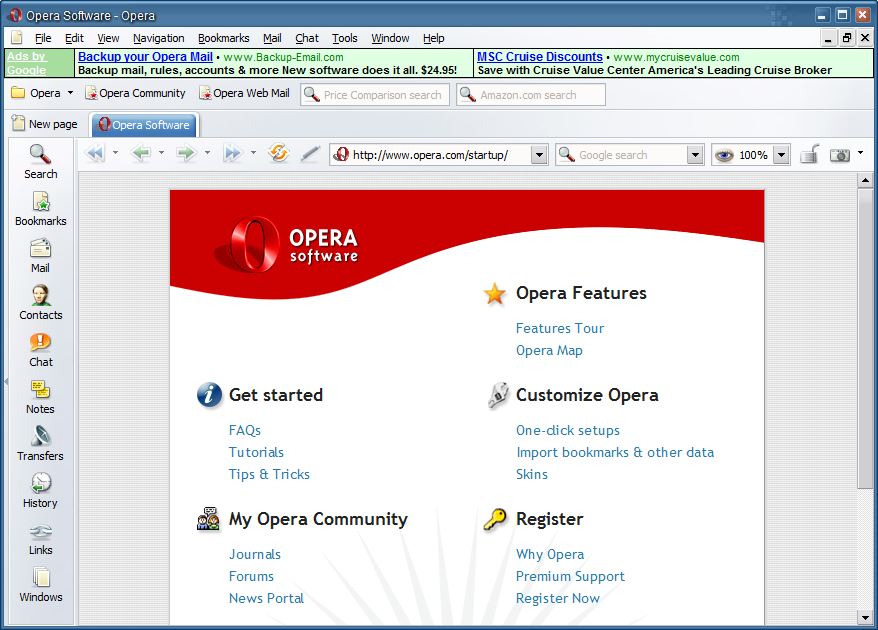Expand the arrow right of camera icon
878x630 pixels.
coord(861,153)
